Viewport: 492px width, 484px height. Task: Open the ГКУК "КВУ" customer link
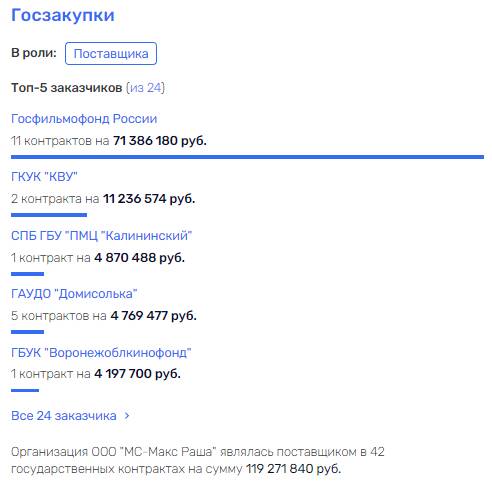[44, 177]
